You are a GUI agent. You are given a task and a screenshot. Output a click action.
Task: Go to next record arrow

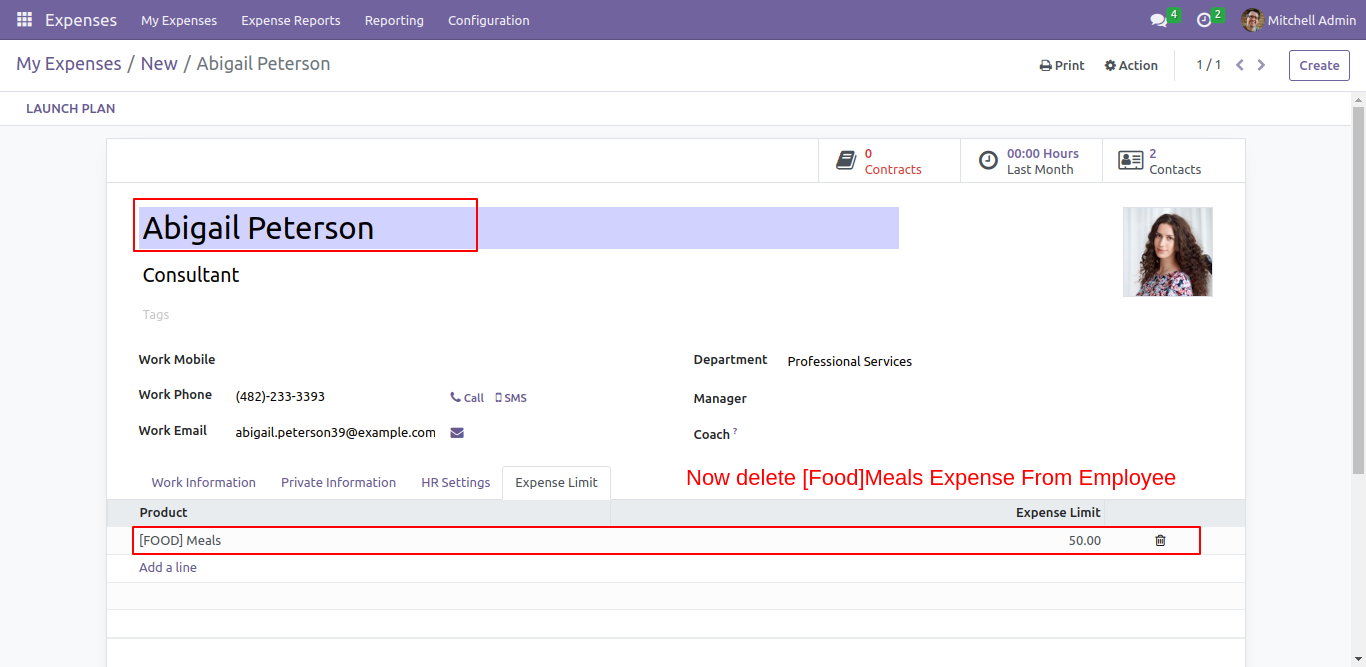(x=1261, y=65)
